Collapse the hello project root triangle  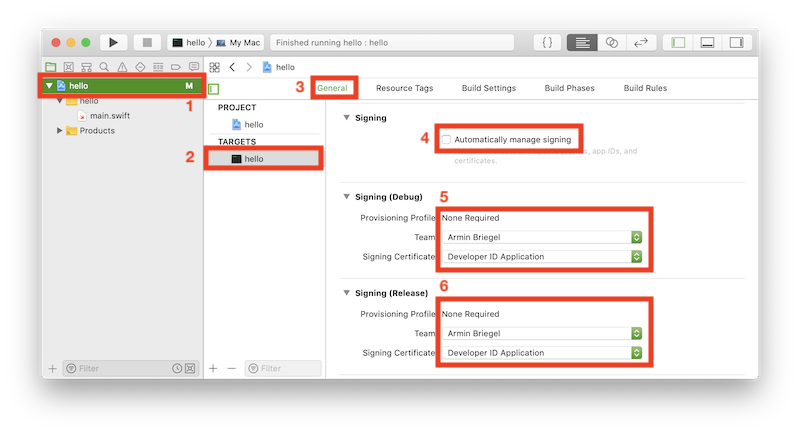[x=49, y=86]
